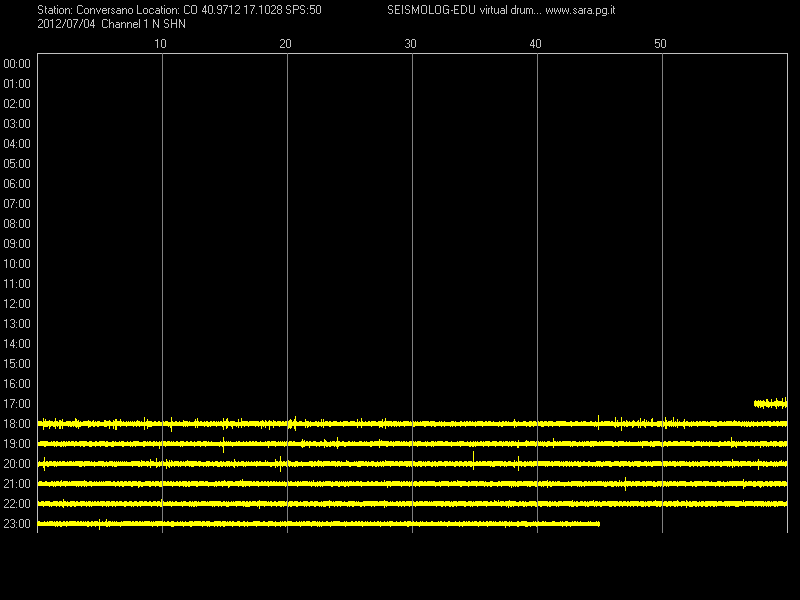Image resolution: width=800 pixels, height=600 pixels.
Task: Click the 01:00 hour row label
Action: (17, 84)
